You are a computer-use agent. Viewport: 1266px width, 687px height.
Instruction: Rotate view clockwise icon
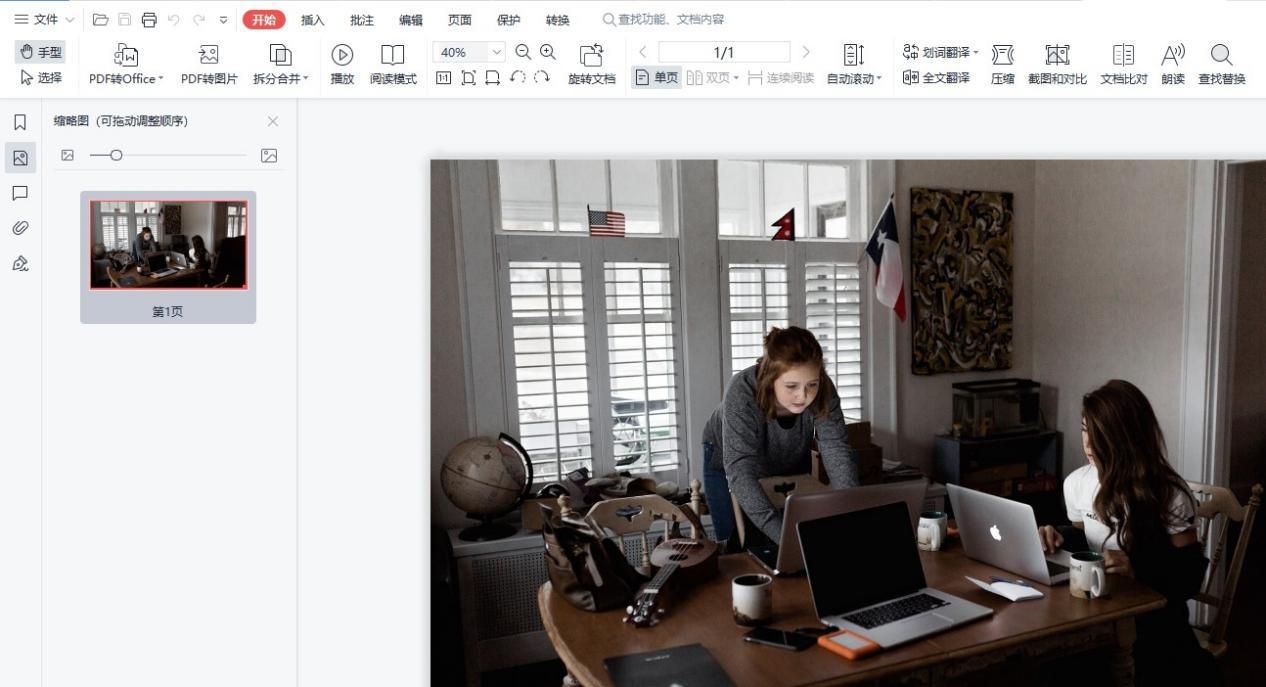click(541, 77)
